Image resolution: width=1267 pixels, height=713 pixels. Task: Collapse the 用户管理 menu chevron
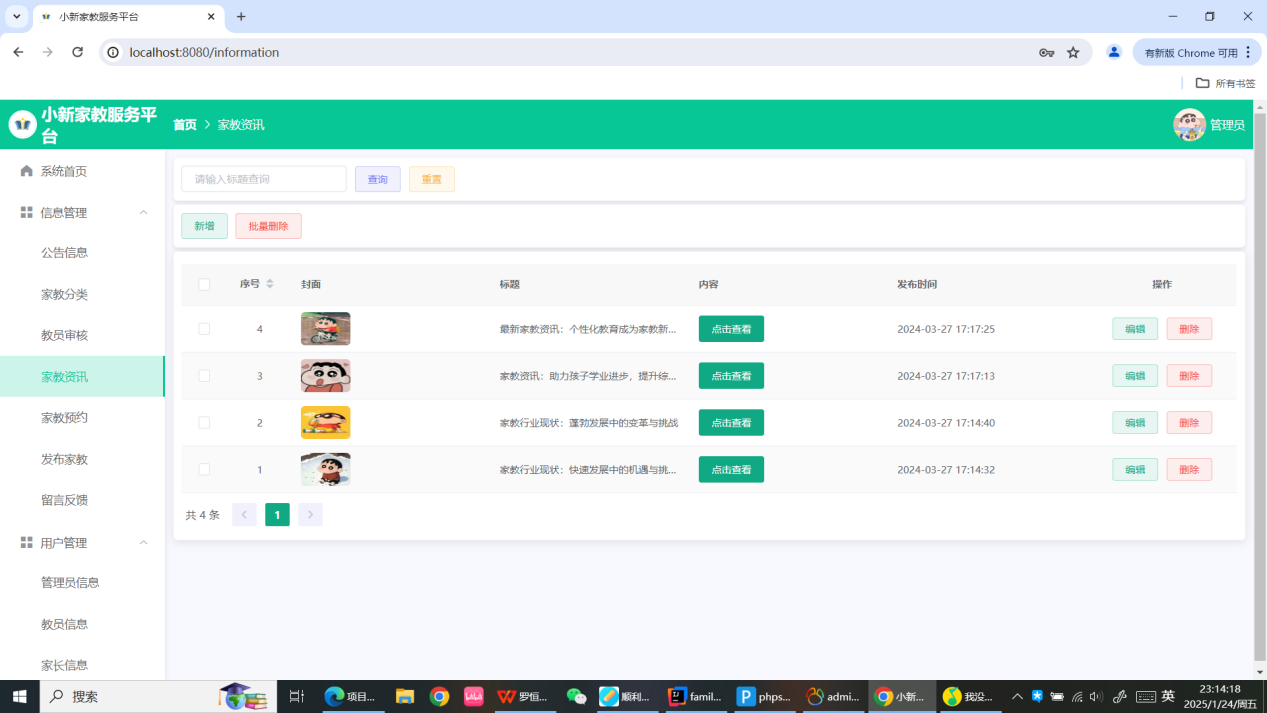143,542
